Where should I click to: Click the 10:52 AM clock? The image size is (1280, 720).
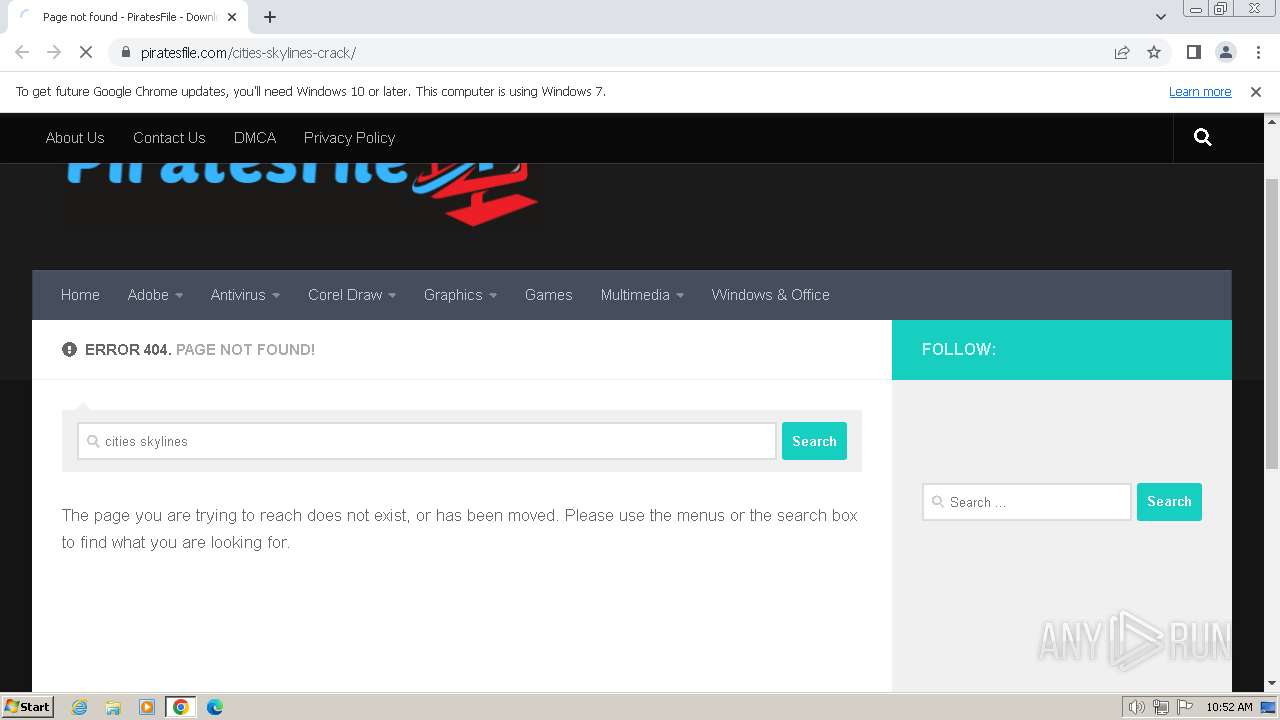(1229, 707)
